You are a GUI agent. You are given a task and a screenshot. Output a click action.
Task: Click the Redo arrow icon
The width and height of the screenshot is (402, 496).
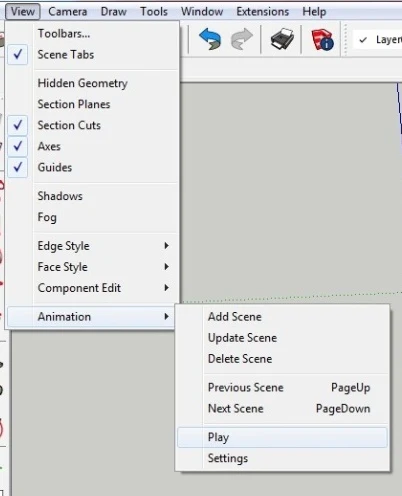[x=242, y=39]
